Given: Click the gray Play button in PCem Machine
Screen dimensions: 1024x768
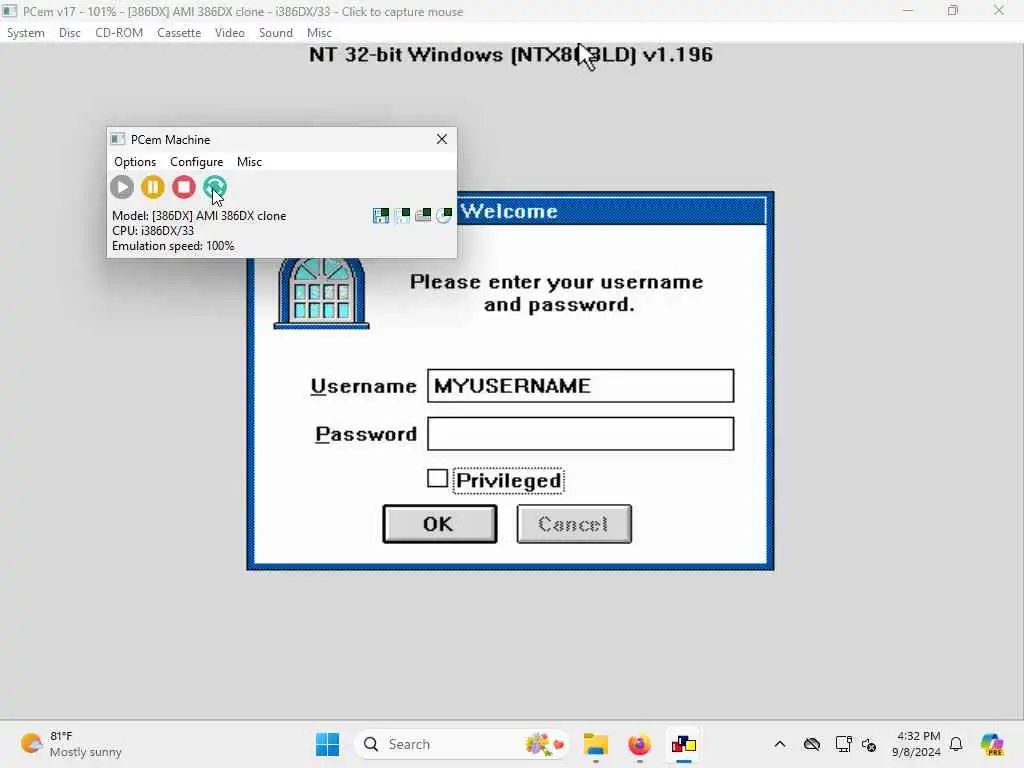Looking at the screenshot, I should tap(121, 187).
